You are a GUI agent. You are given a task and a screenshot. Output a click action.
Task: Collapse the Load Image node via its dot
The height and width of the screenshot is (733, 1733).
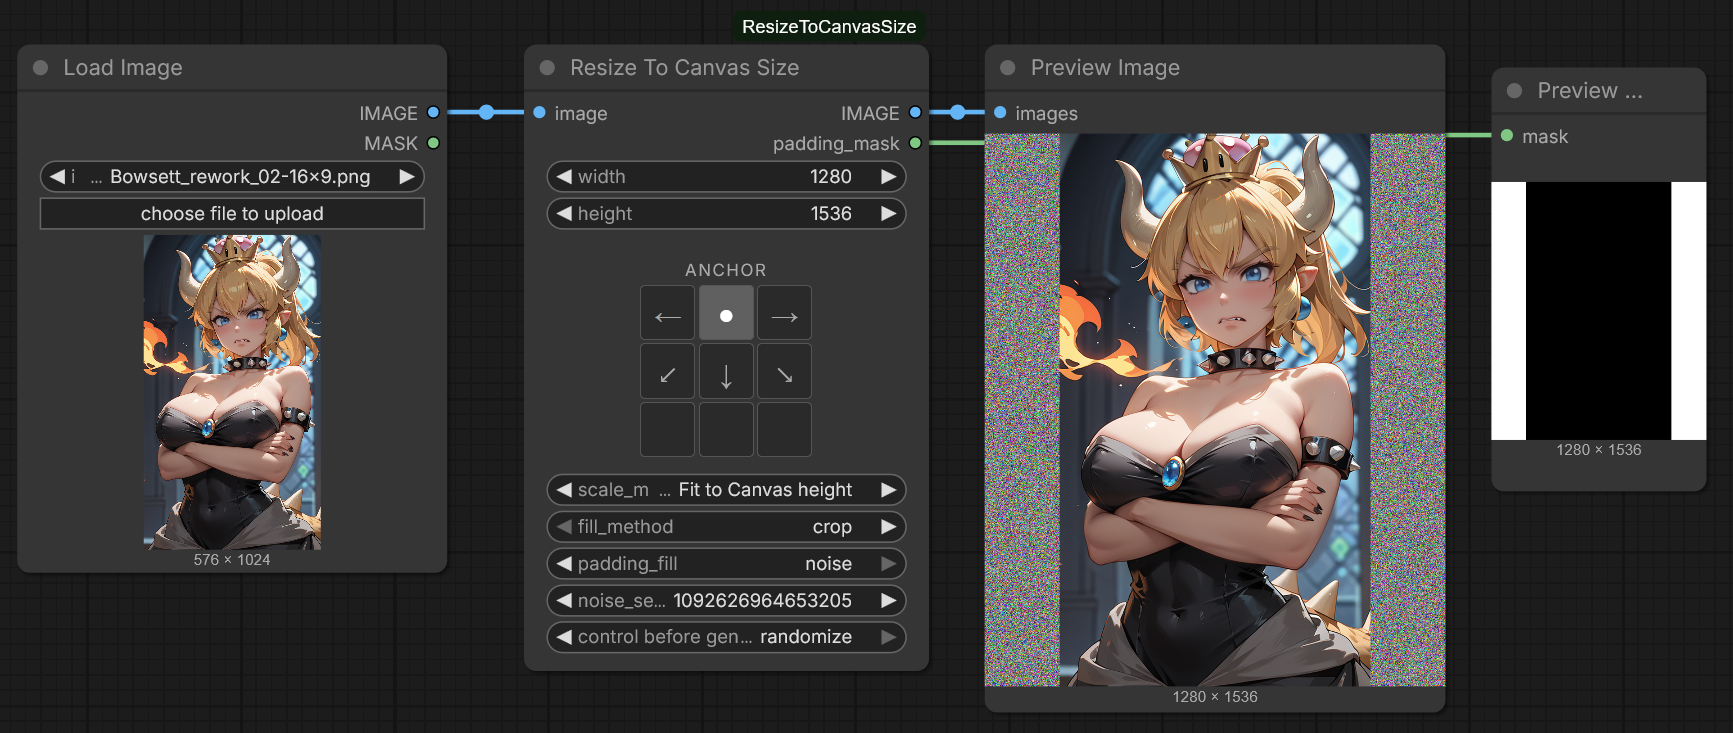pos(41,68)
